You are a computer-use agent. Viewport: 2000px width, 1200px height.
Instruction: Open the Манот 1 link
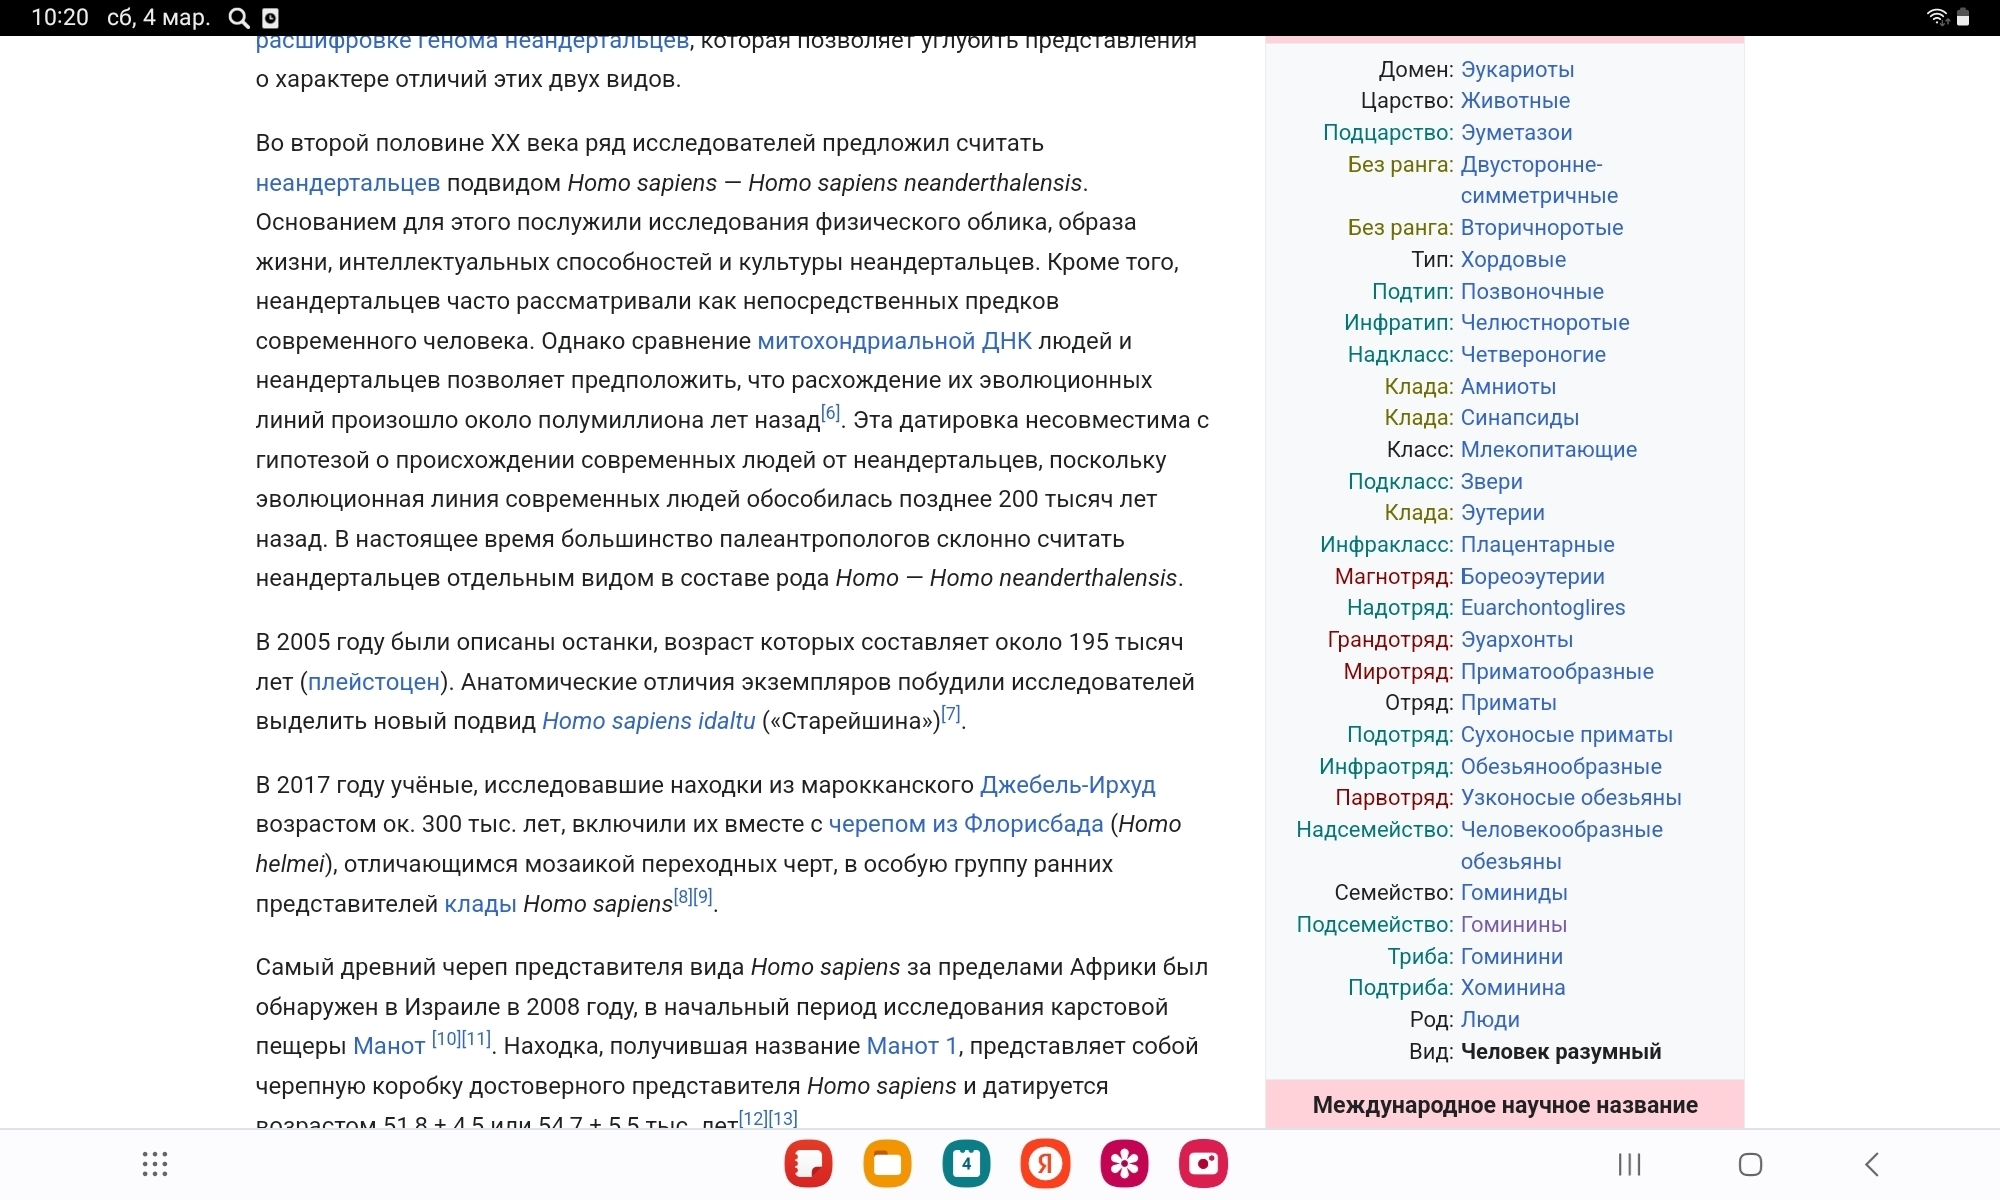tap(911, 1046)
